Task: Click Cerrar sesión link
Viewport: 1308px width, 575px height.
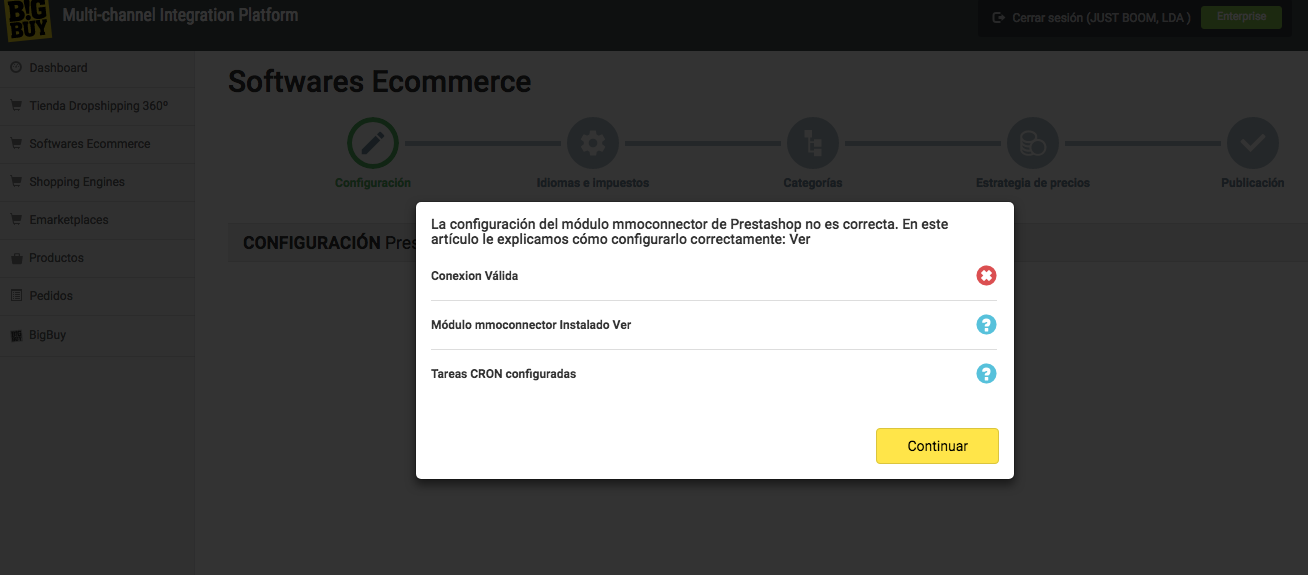Action: 1092,18
